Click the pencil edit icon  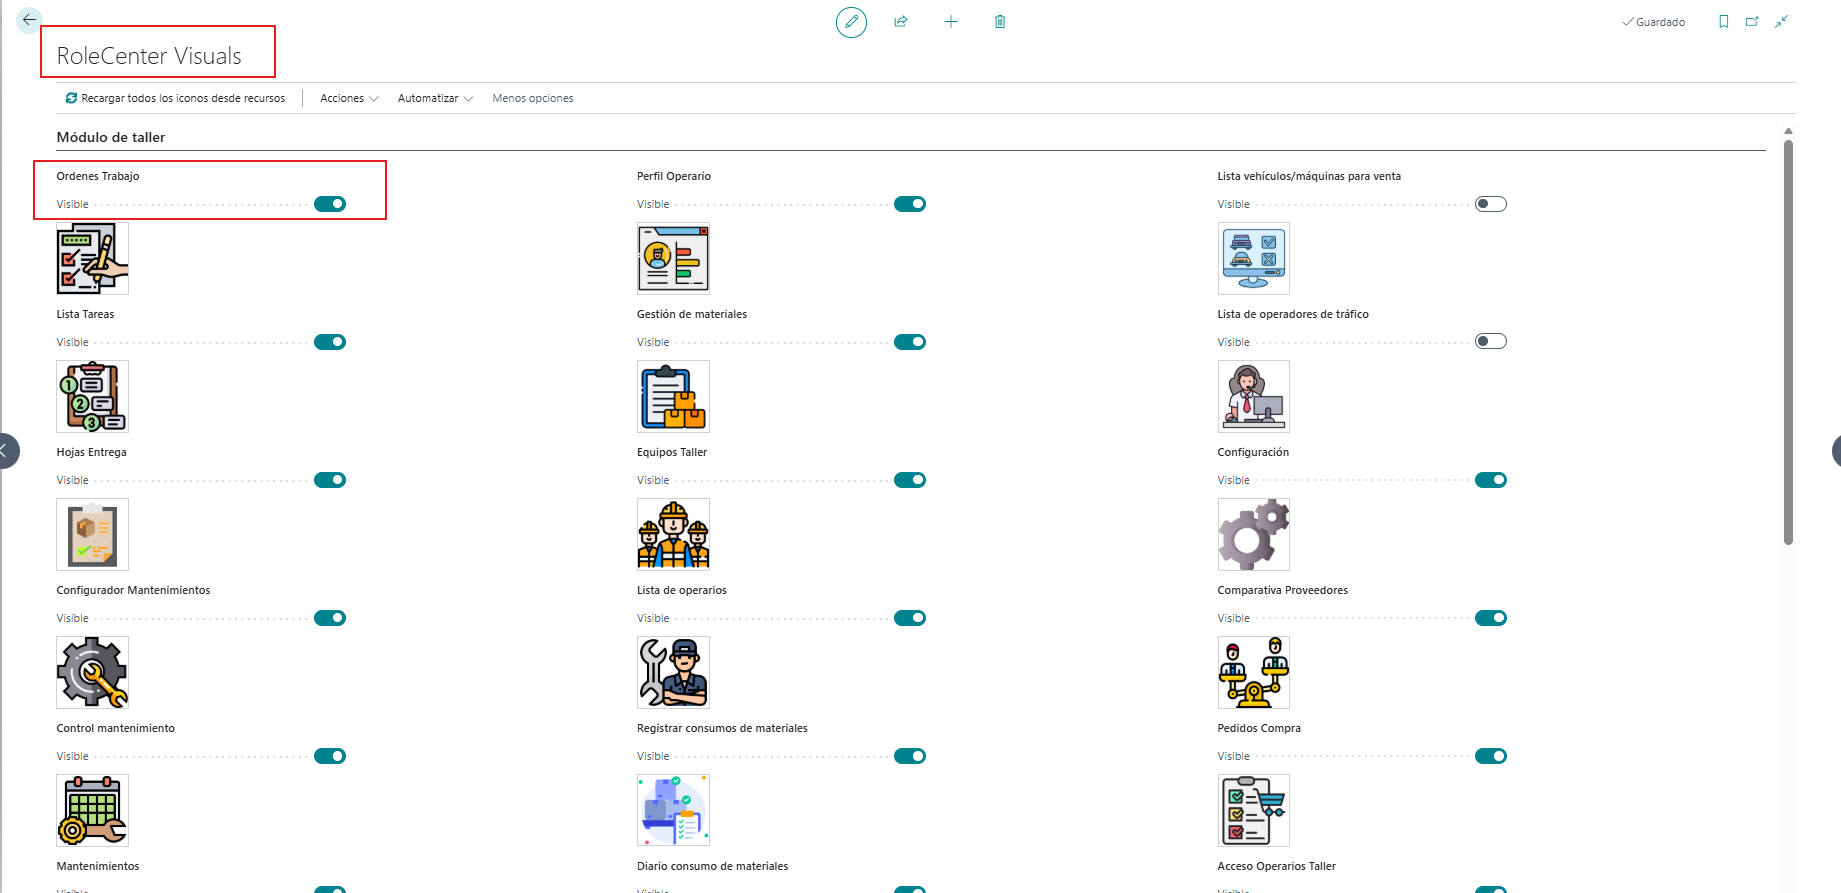(x=851, y=22)
